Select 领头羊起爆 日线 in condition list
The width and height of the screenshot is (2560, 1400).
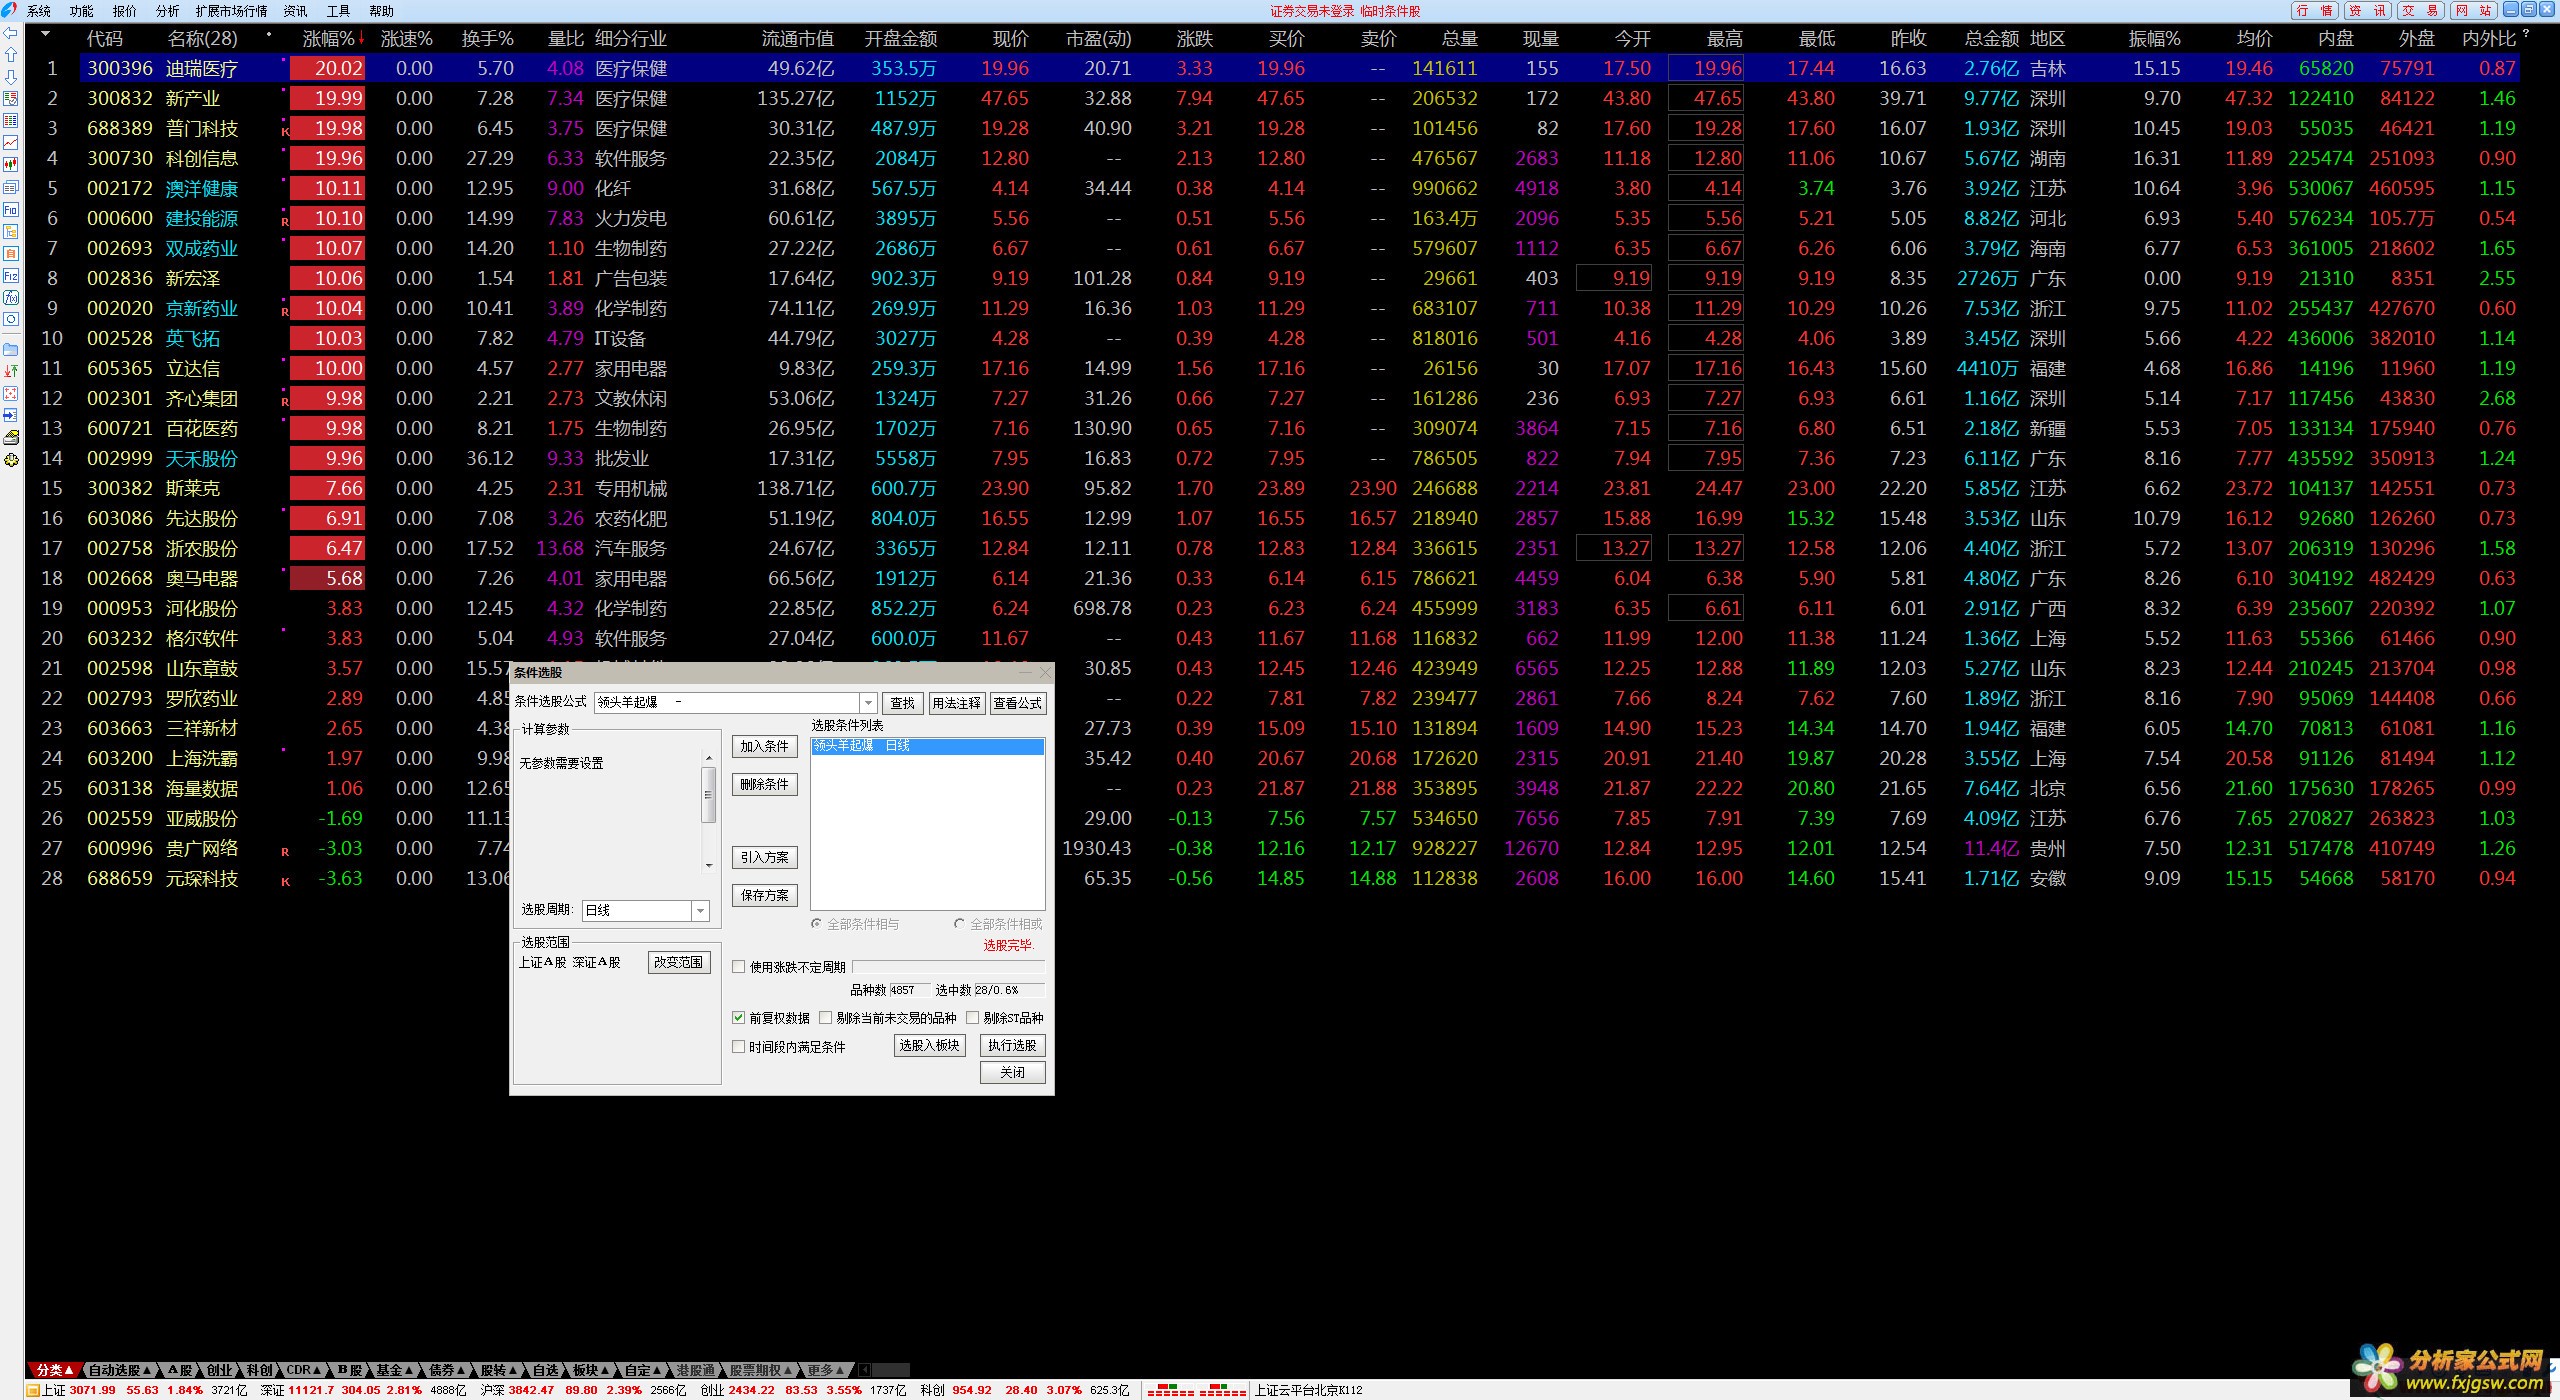(927, 746)
